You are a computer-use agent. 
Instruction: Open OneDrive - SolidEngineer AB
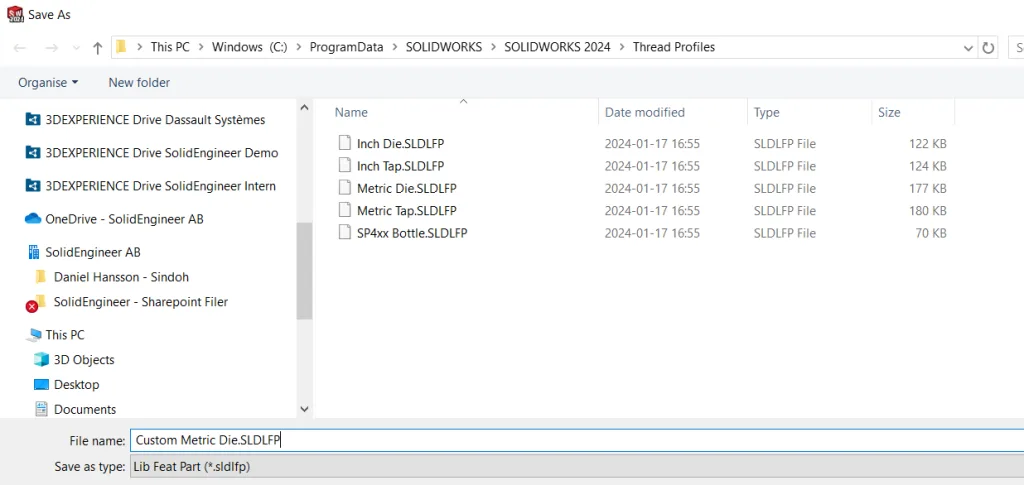click(x=124, y=219)
